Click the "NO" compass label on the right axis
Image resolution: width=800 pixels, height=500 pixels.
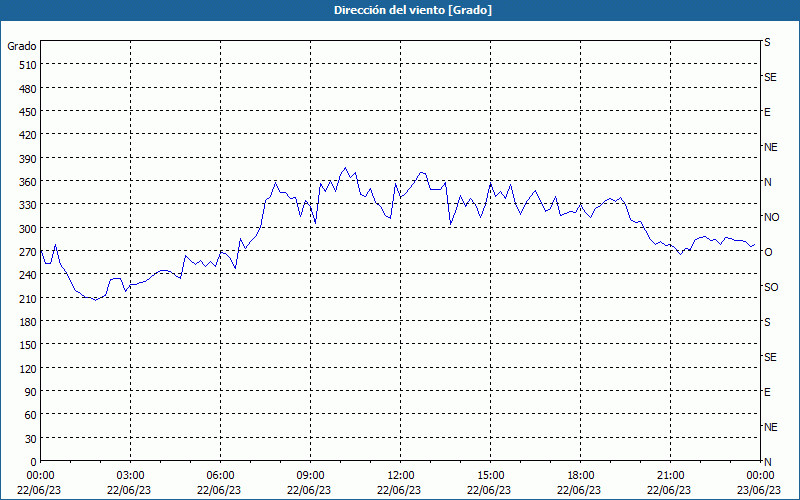(771, 217)
